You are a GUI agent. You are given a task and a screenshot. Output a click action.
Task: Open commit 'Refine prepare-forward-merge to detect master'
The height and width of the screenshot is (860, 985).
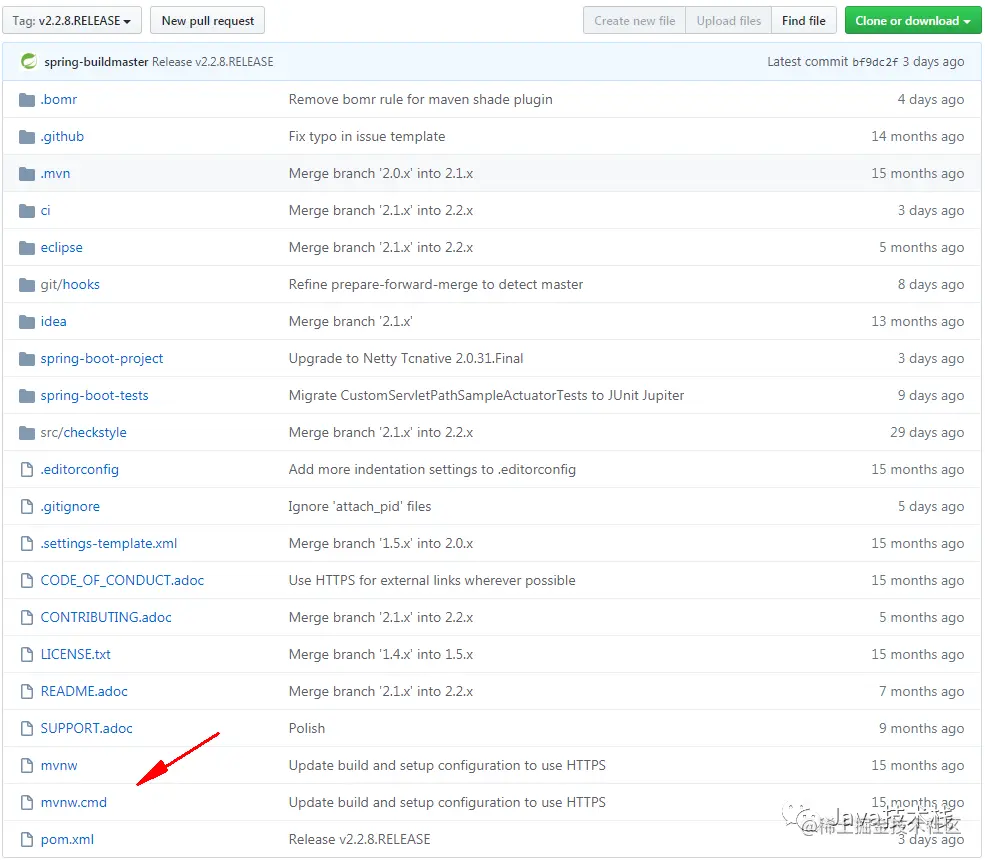pyautogui.click(x=436, y=285)
